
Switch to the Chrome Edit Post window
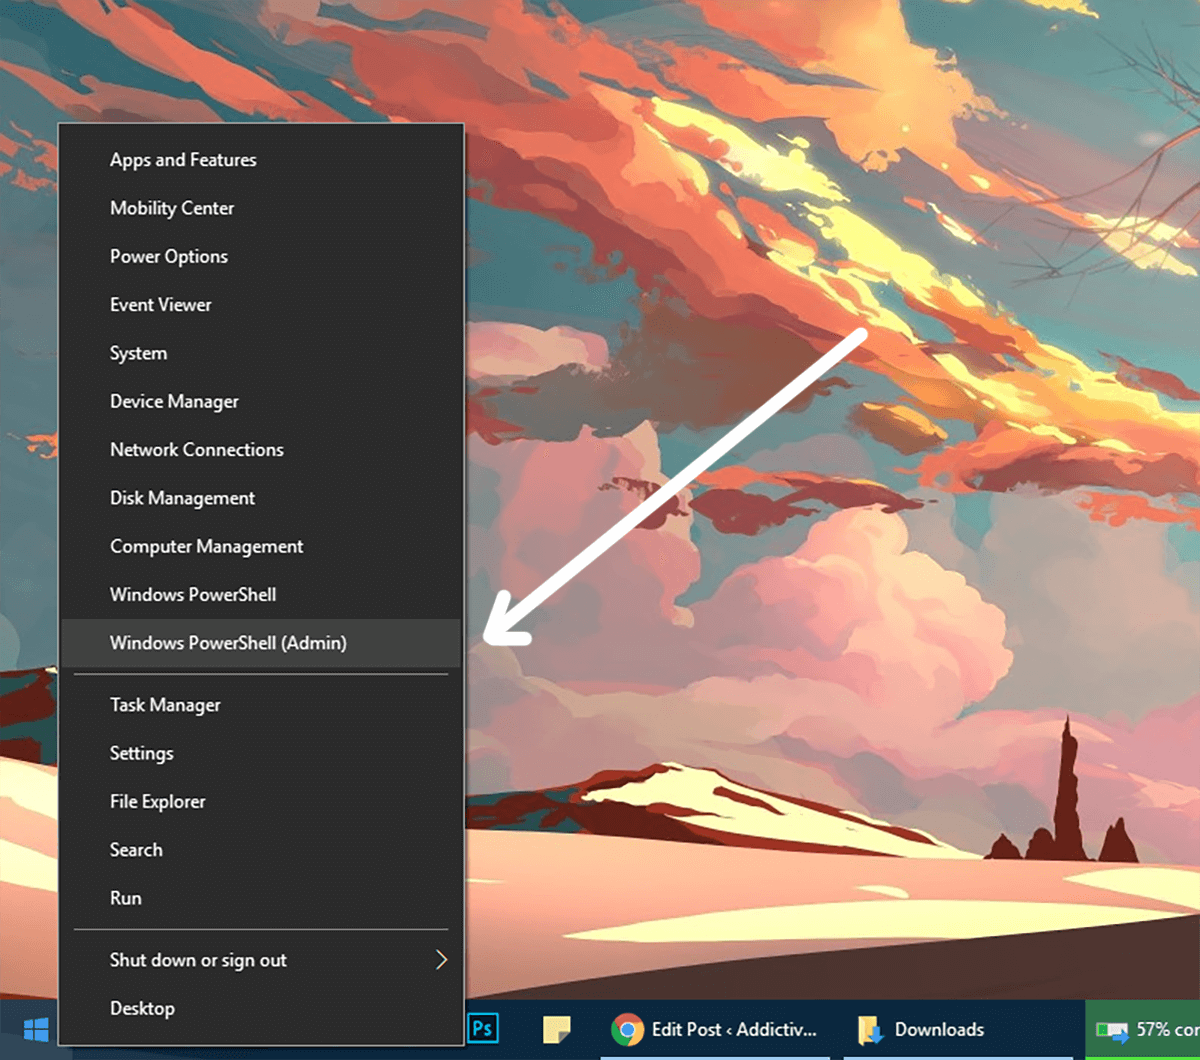point(715,1029)
